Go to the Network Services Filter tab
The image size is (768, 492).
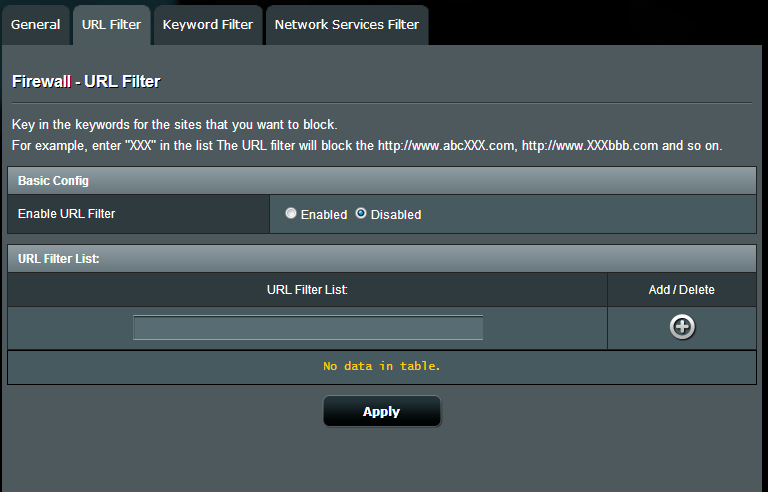click(347, 24)
